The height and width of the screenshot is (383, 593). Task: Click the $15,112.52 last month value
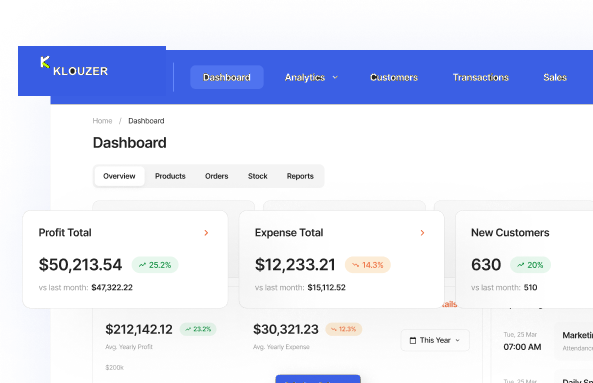[x=327, y=288]
